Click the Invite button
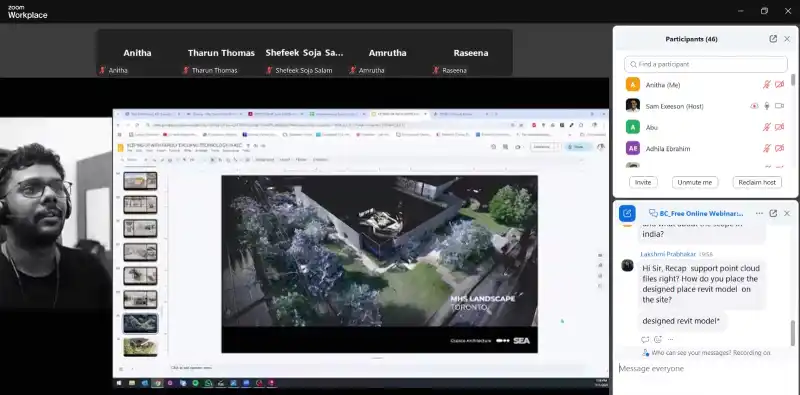The width and height of the screenshot is (800, 395). click(x=643, y=182)
